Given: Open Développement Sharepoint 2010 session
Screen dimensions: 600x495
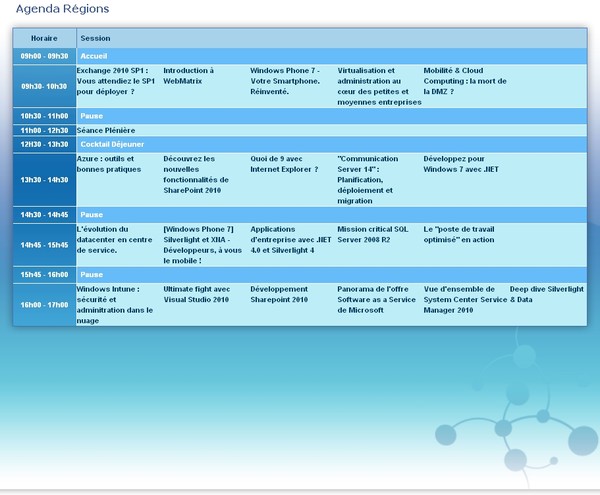Looking at the screenshot, I should tap(279, 294).
